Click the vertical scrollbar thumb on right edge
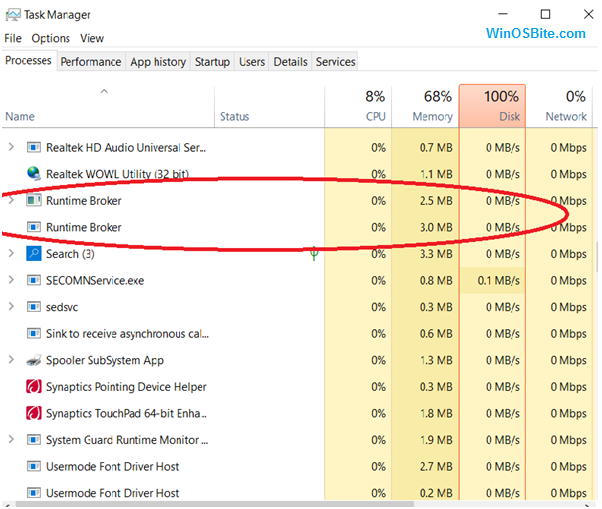Image resolution: width=602 pixels, height=509 pixels. pyautogui.click(x=597, y=256)
